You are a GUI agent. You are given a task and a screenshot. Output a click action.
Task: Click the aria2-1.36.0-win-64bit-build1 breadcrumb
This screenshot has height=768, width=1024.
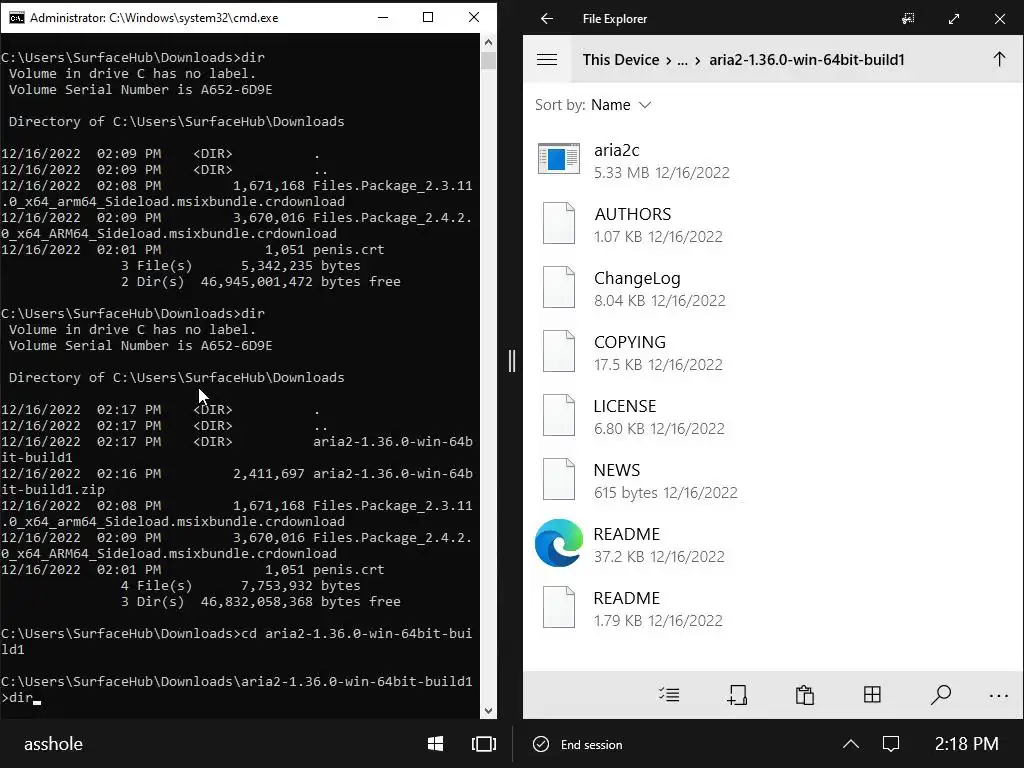click(807, 60)
